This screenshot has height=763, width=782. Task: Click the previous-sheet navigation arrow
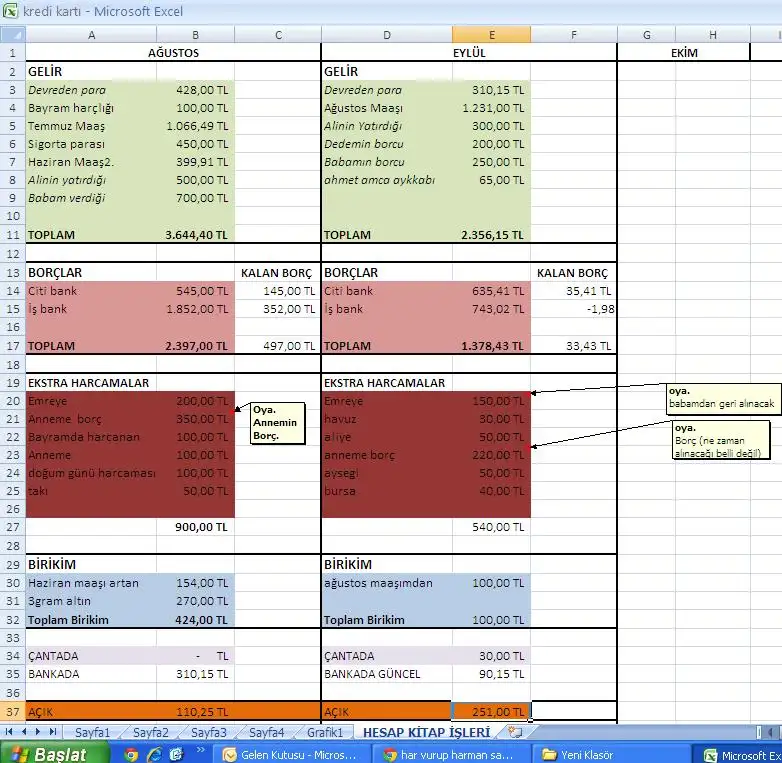click(x=24, y=732)
